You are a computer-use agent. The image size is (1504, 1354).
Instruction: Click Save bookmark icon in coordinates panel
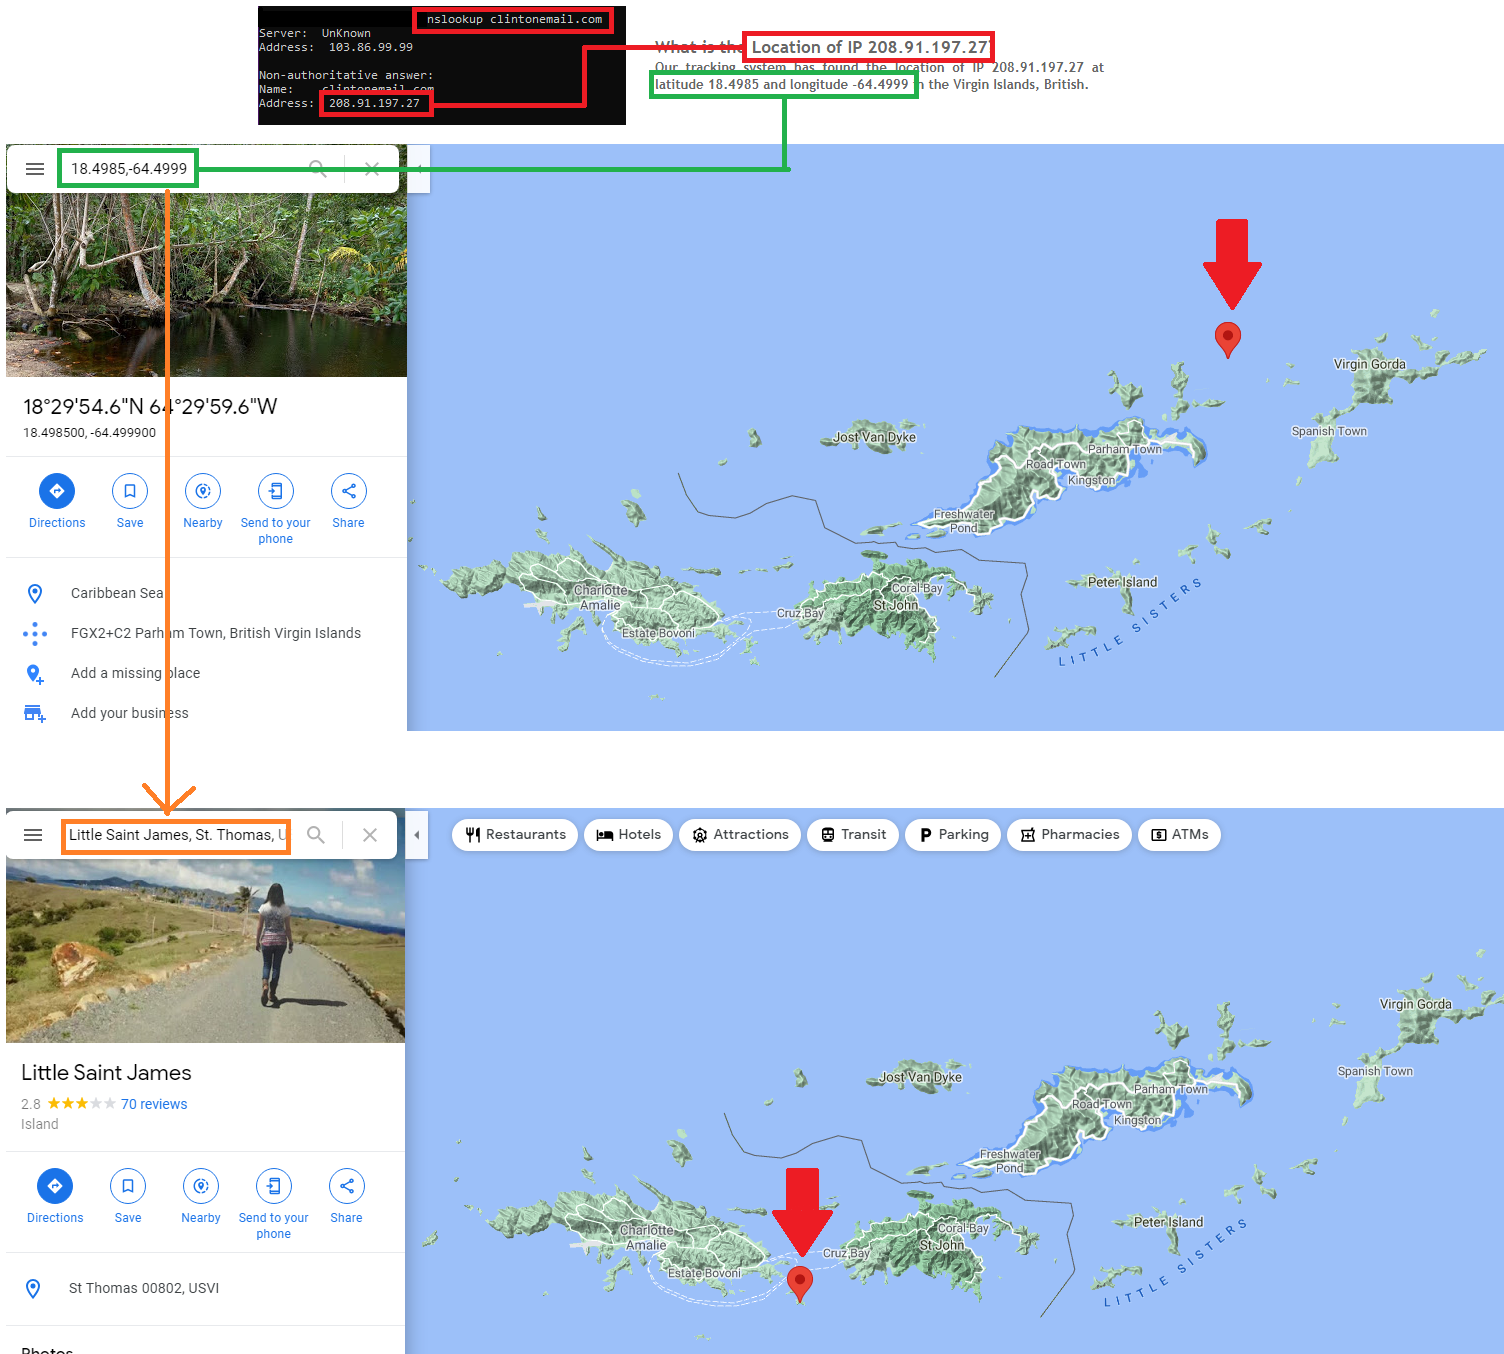coord(130,491)
